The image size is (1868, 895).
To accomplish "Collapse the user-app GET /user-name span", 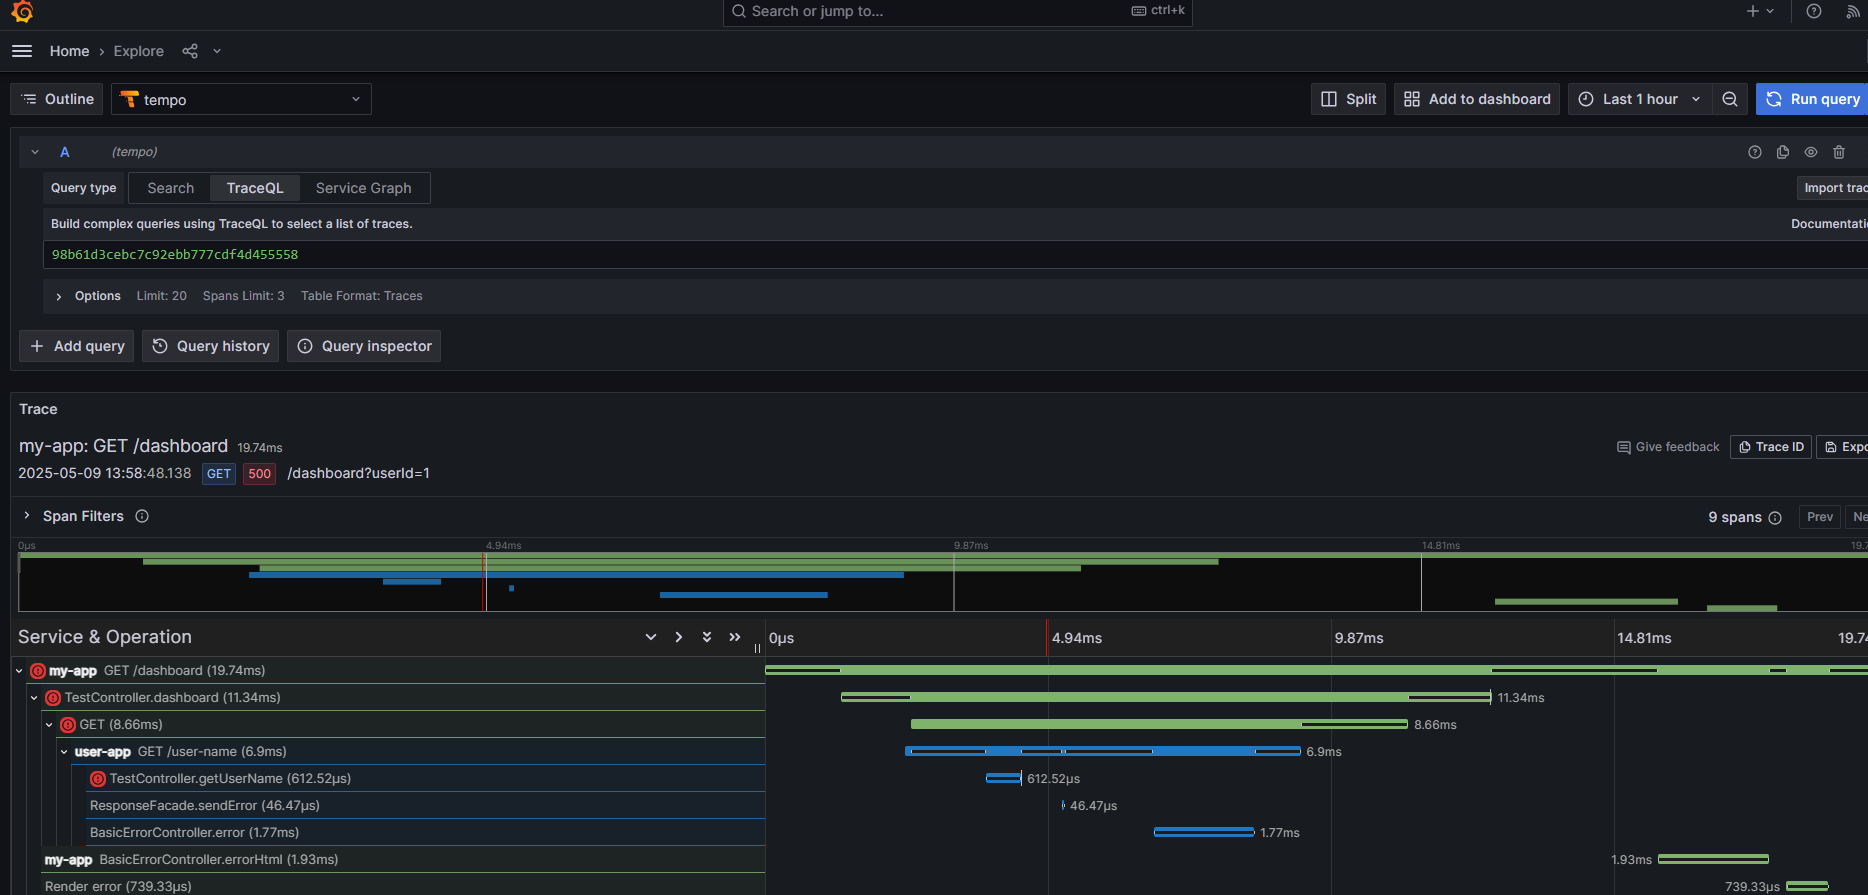I will point(64,752).
